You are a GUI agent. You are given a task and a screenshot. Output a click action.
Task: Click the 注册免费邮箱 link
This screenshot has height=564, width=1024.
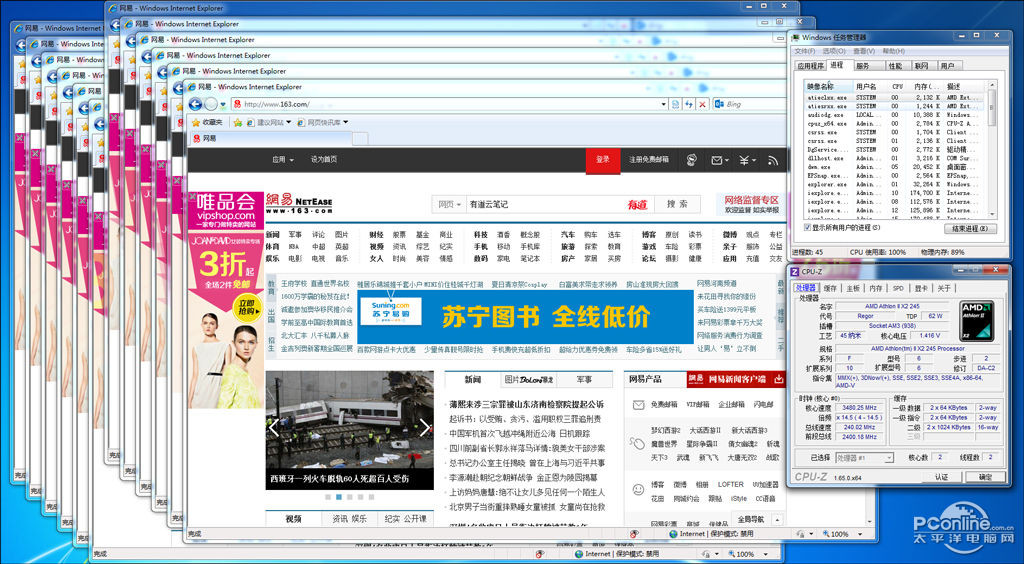coord(648,160)
